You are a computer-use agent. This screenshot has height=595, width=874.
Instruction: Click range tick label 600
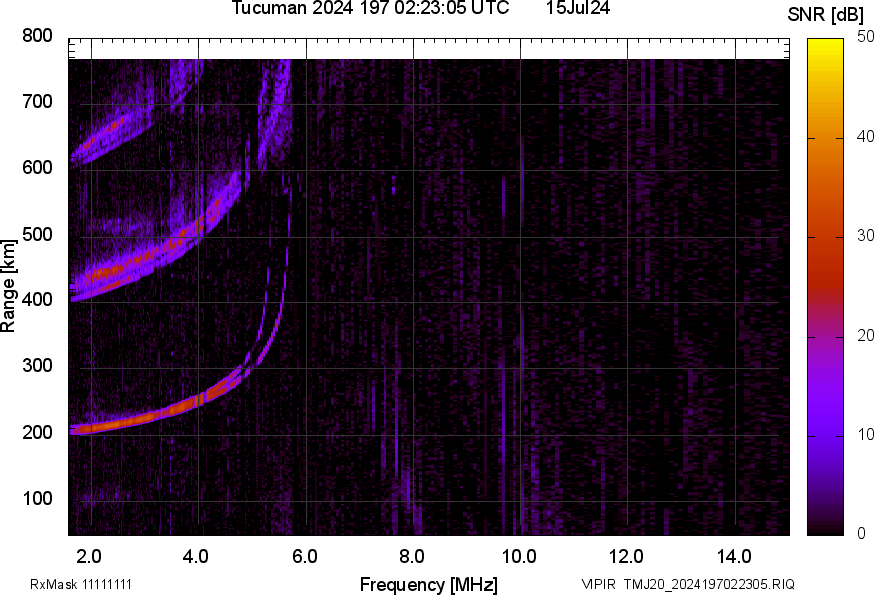37,168
